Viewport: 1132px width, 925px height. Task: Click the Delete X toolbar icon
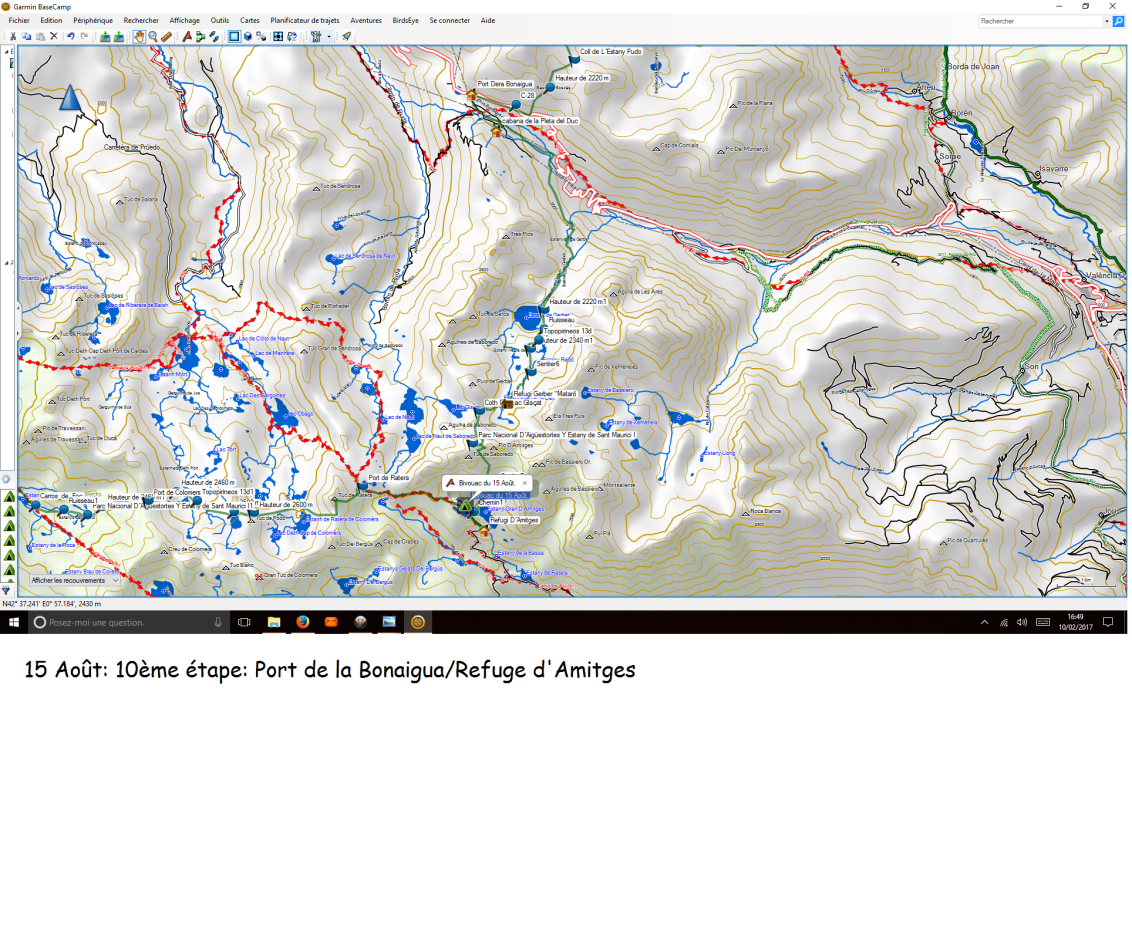[54, 36]
